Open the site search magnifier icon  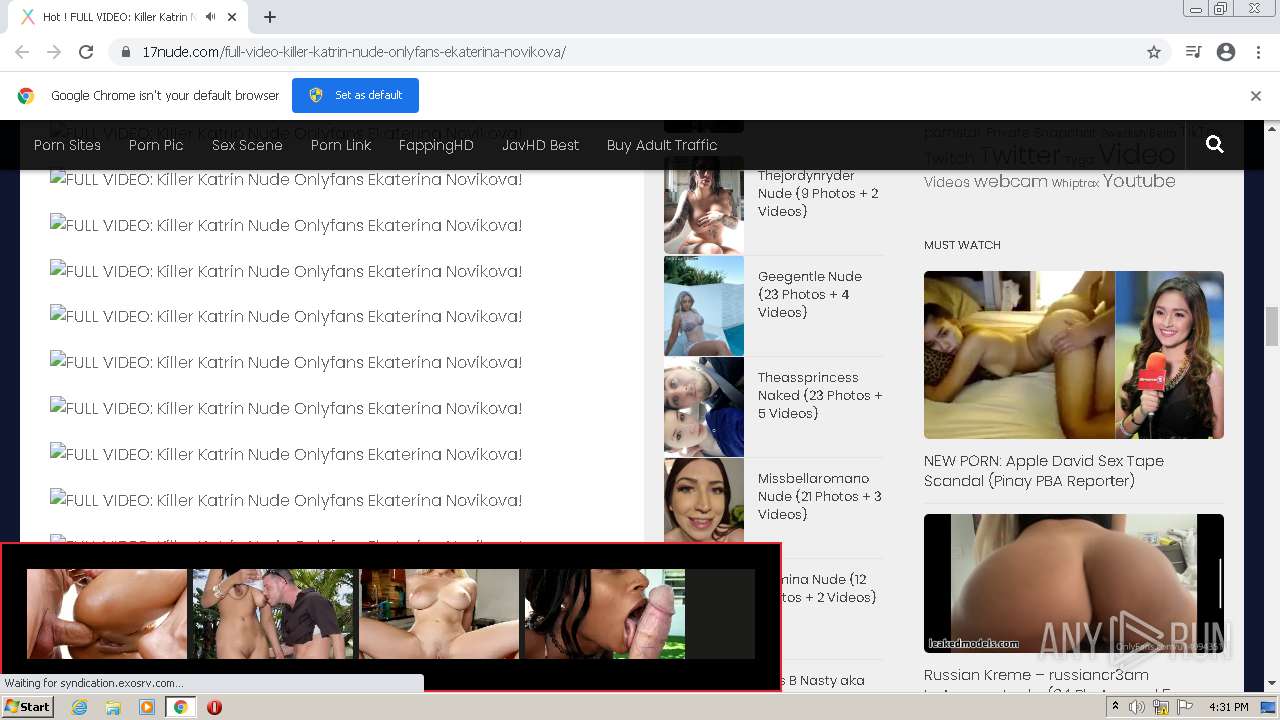[1215, 145]
